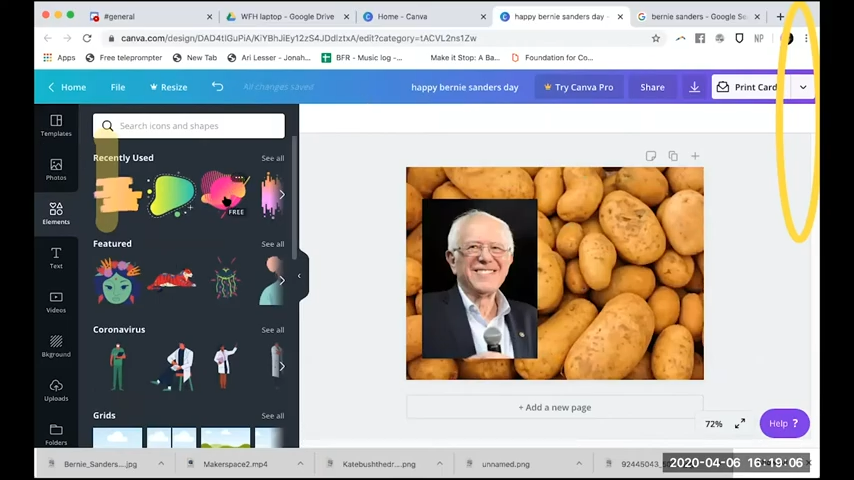854x480 pixels.
Task: See all Recently Used elements
Action: click(272, 158)
